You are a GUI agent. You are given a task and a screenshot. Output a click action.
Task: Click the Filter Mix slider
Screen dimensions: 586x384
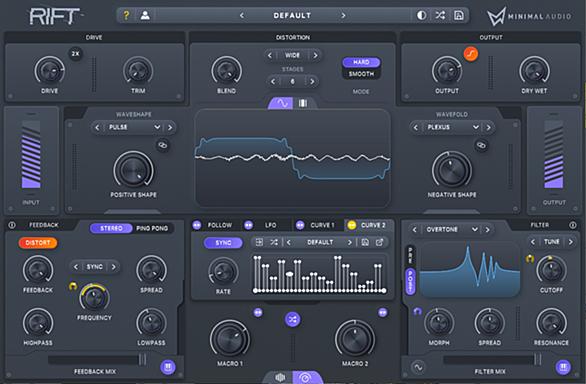click(493, 360)
